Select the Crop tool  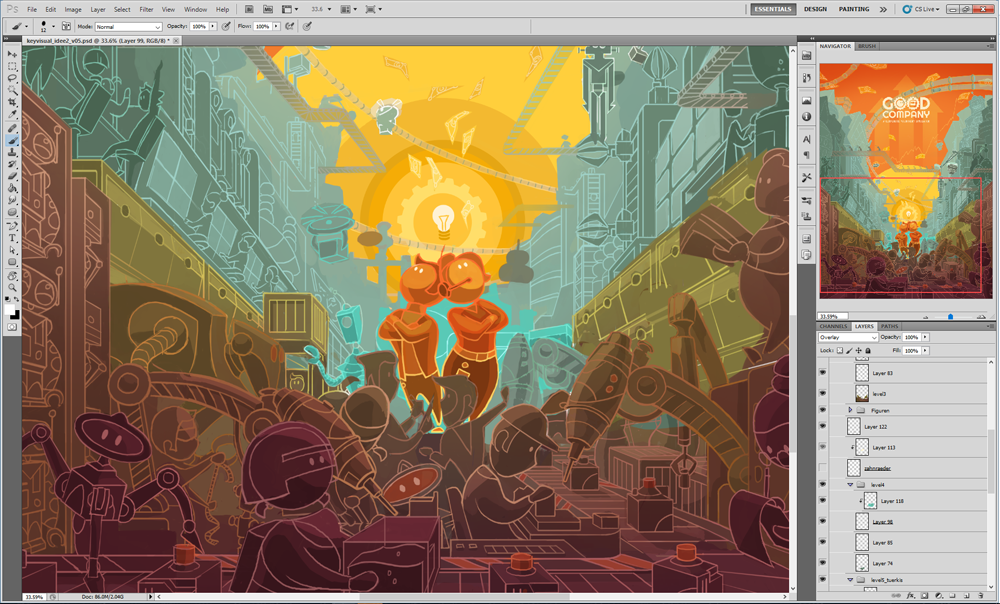click(12, 103)
